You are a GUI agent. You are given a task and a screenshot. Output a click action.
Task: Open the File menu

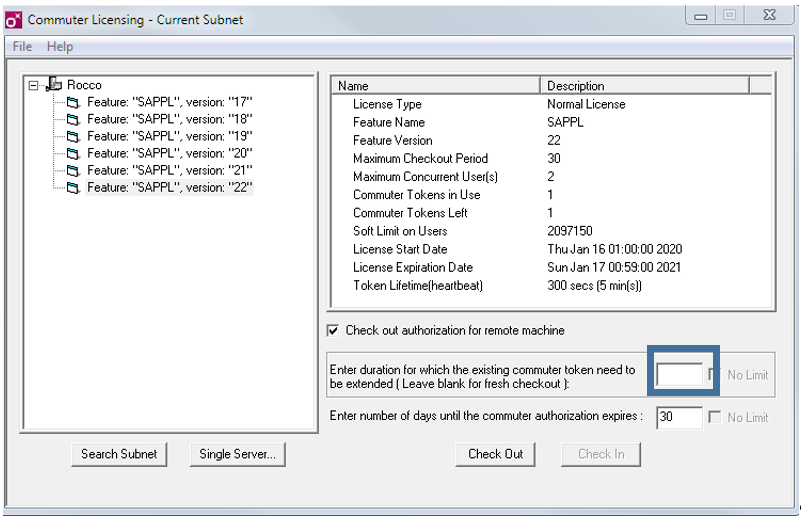click(22, 46)
